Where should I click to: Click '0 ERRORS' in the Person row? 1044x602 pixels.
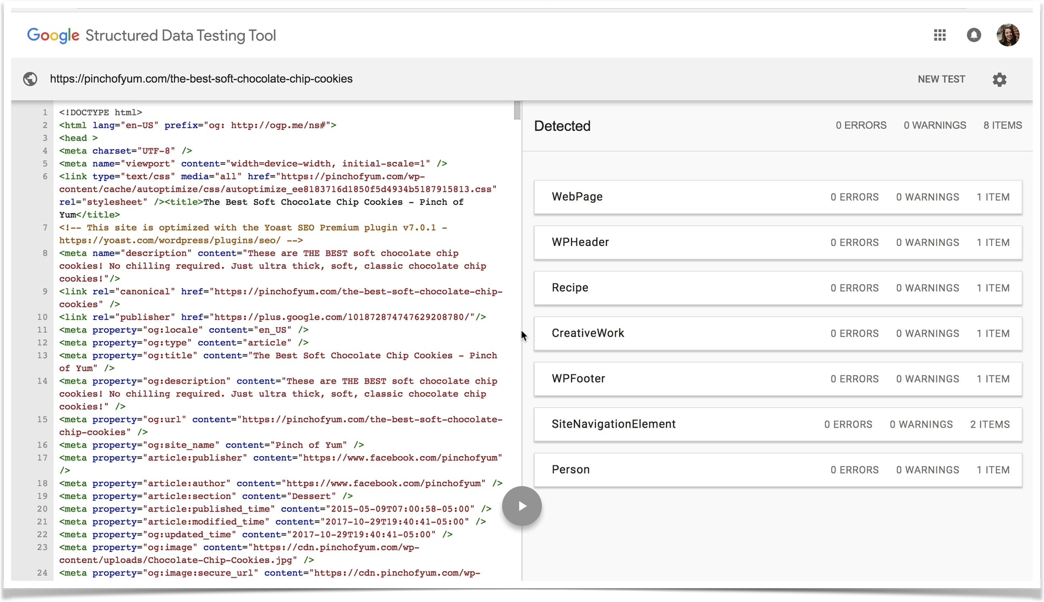click(x=854, y=469)
